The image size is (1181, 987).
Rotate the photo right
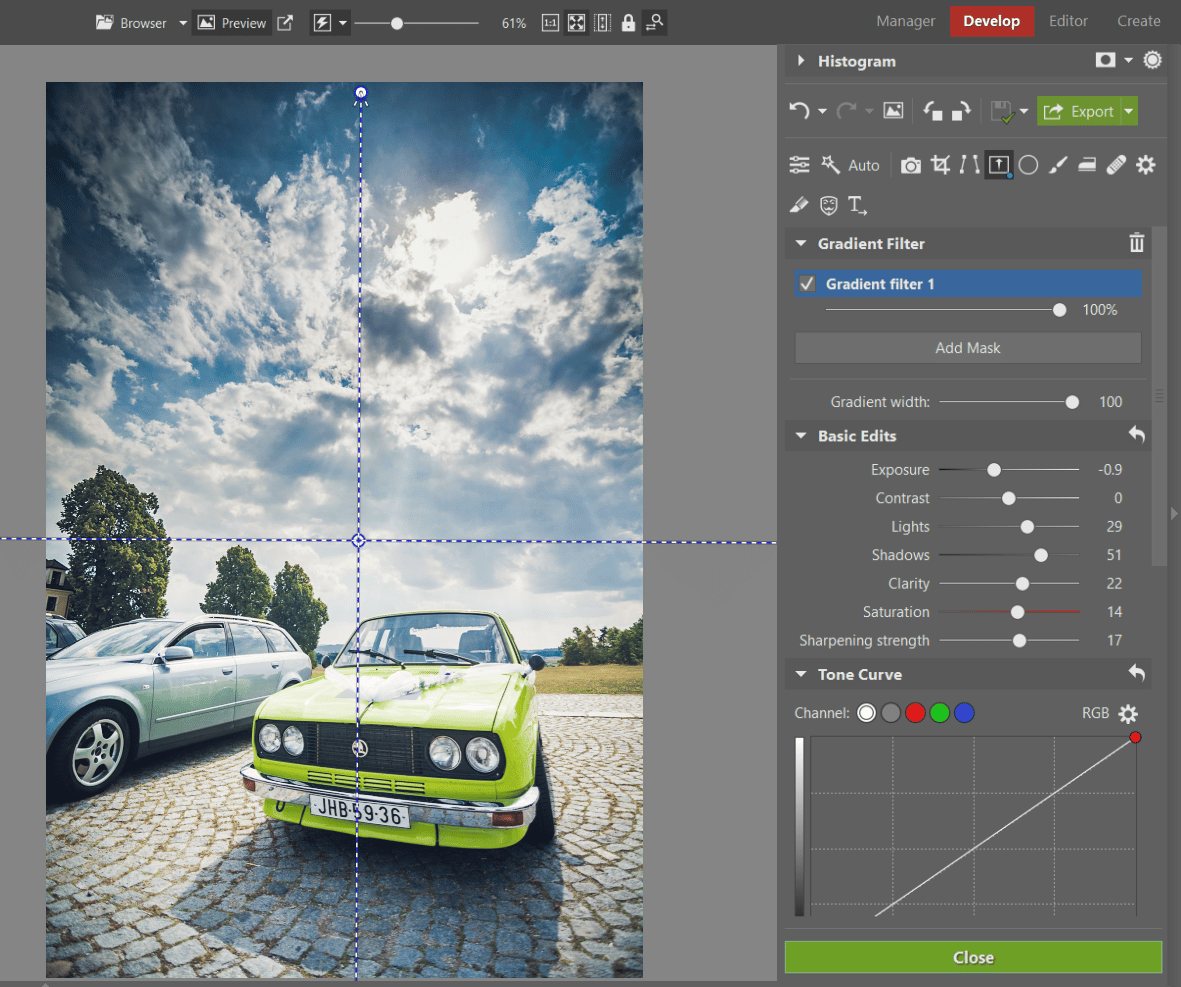(x=961, y=112)
